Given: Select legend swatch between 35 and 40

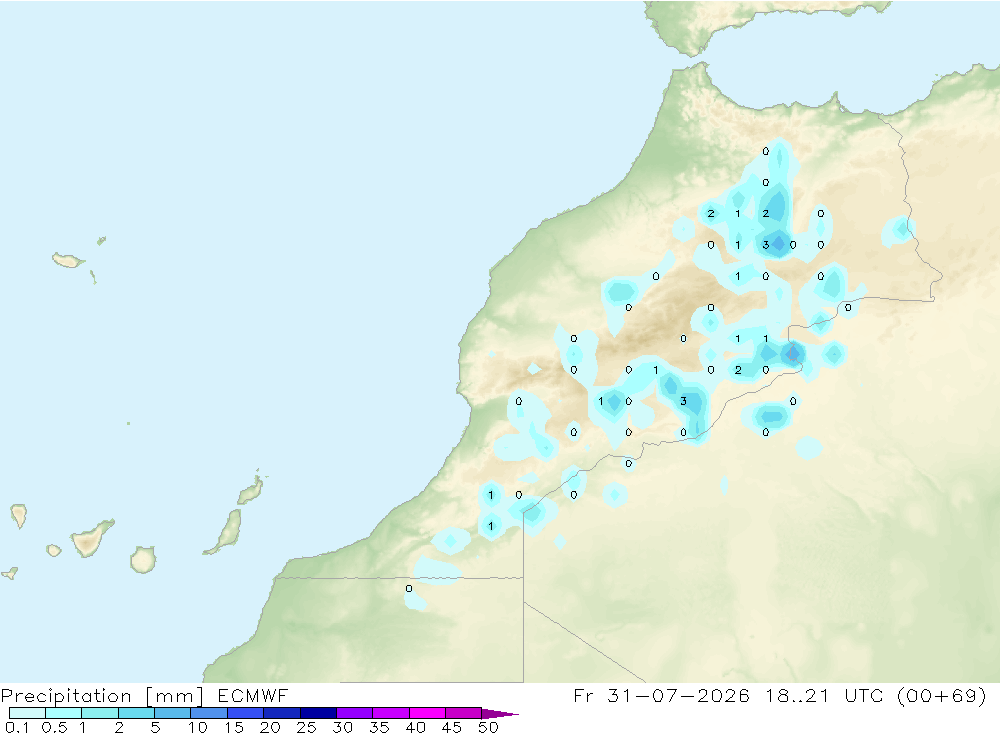Looking at the screenshot, I should click(390, 713).
